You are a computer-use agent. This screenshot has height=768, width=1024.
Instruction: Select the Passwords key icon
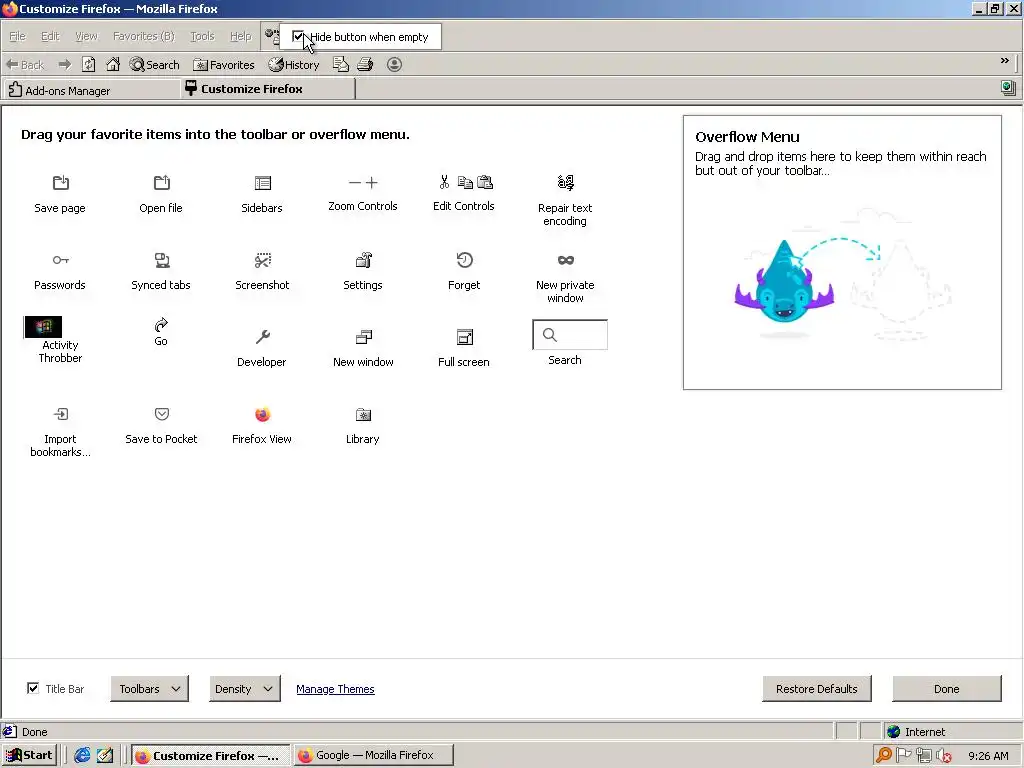tap(60, 260)
